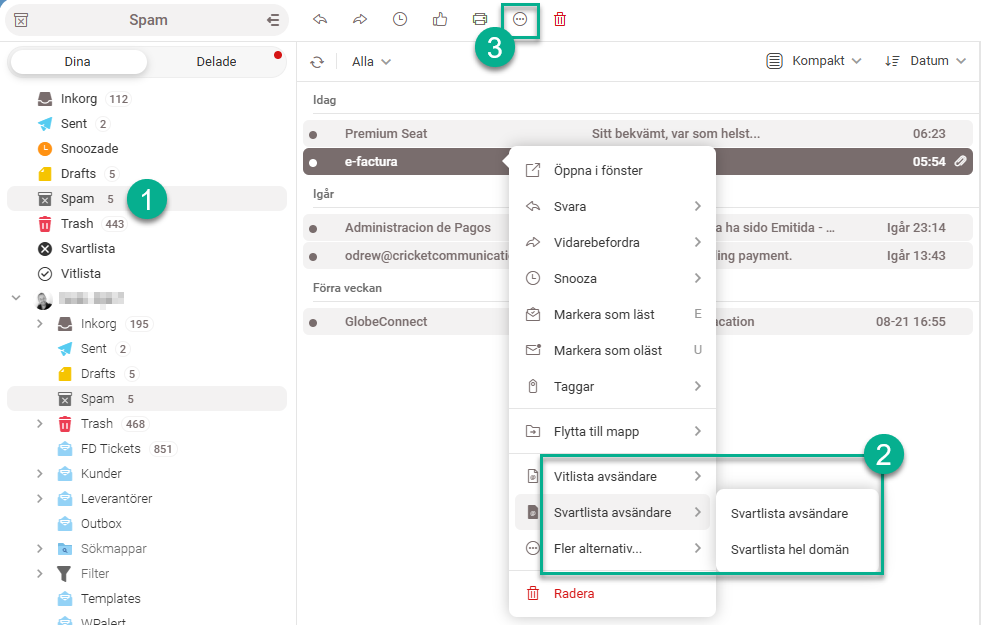Viewport: 981px width, 625px height.
Task: Open the three-dots more actions icon
Action: point(520,19)
